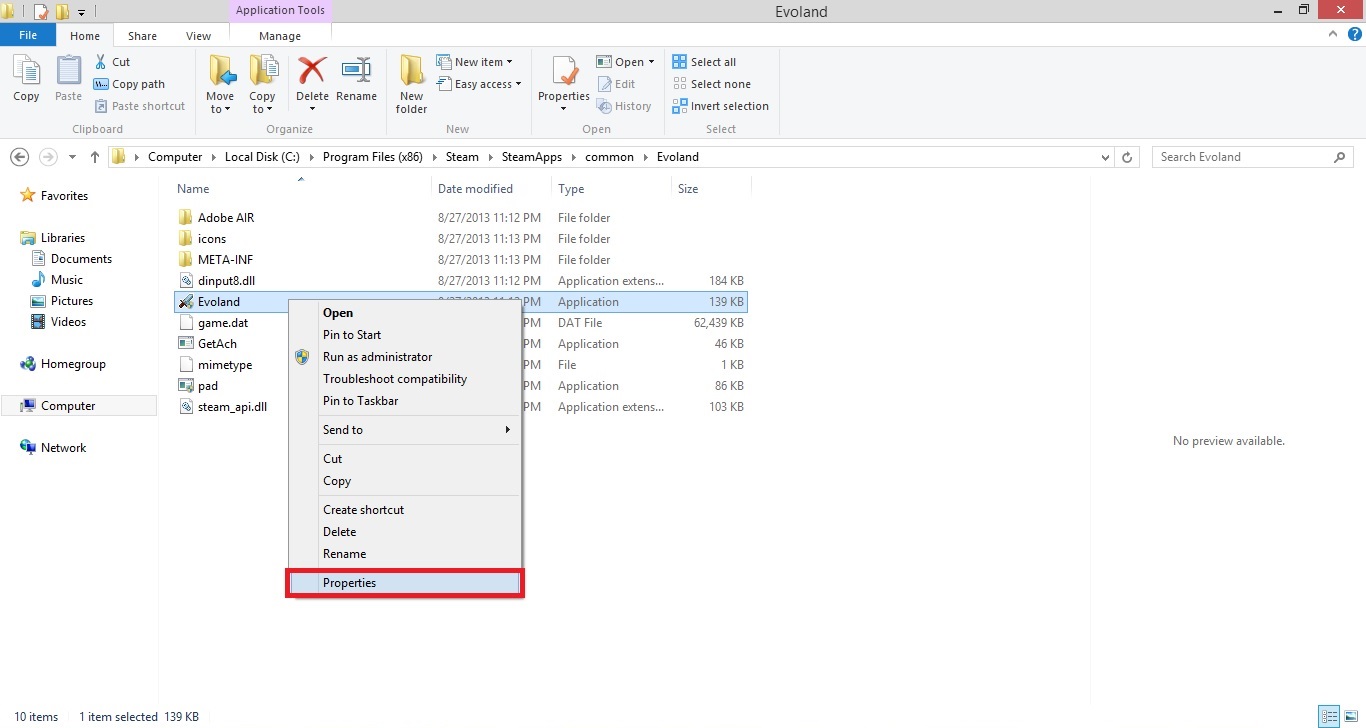Click Copy path in Clipboard group
The width and height of the screenshot is (1366, 728).
click(129, 84)
